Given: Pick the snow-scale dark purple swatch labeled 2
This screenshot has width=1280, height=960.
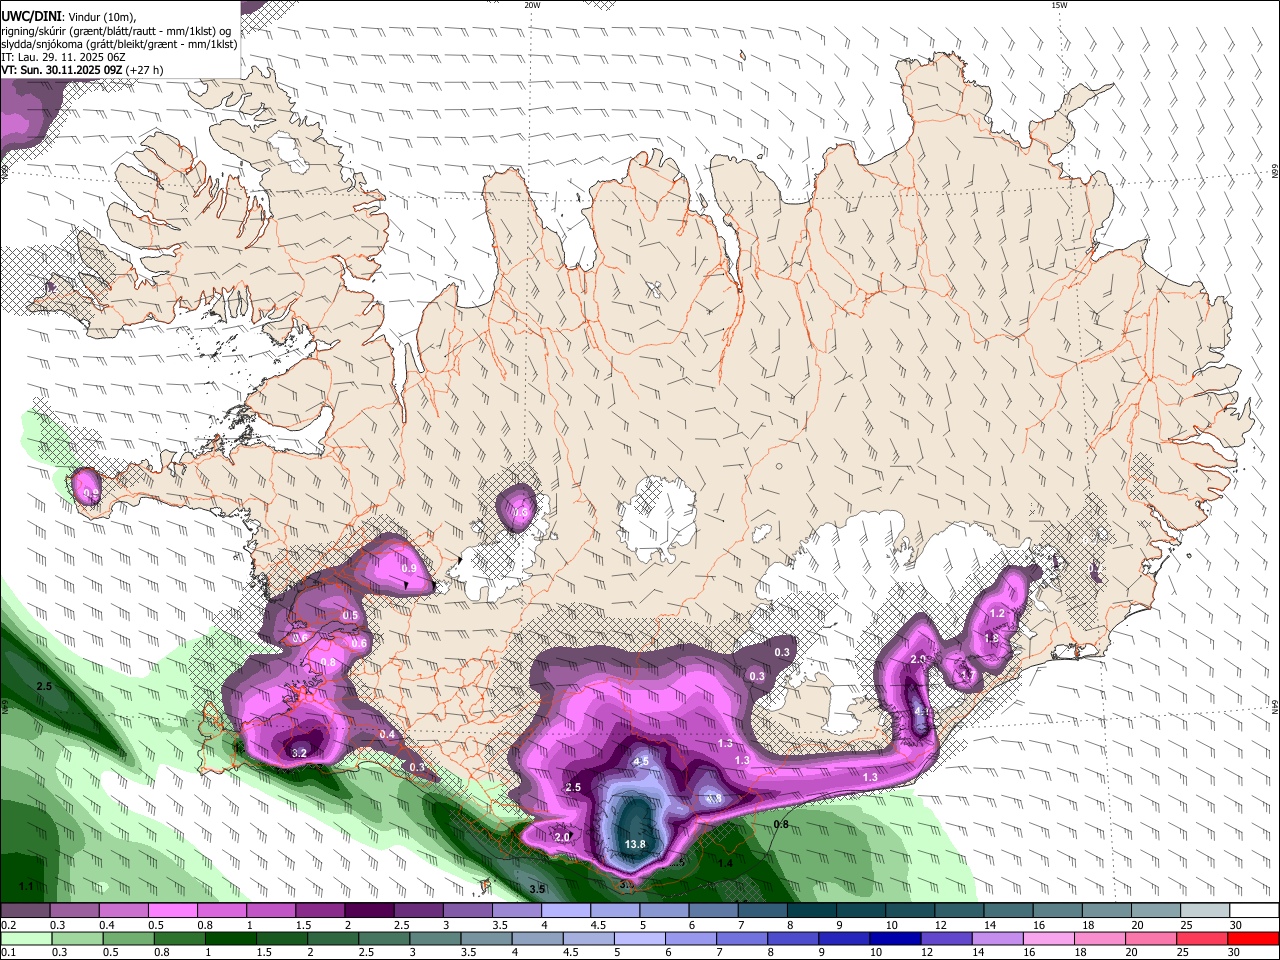Looking at the screenshot, I should point(369,910).
